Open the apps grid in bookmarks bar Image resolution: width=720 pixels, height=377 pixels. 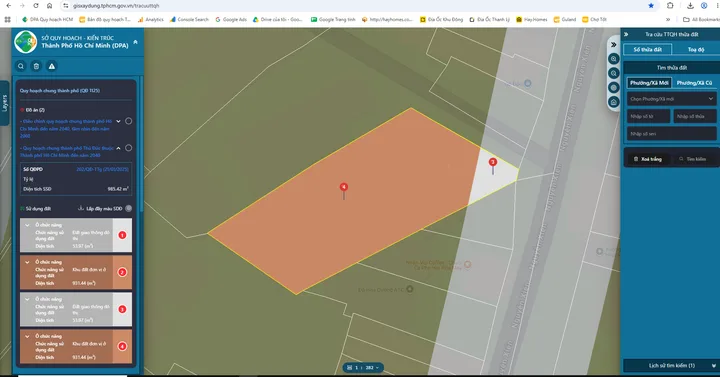tap(7, 19)
